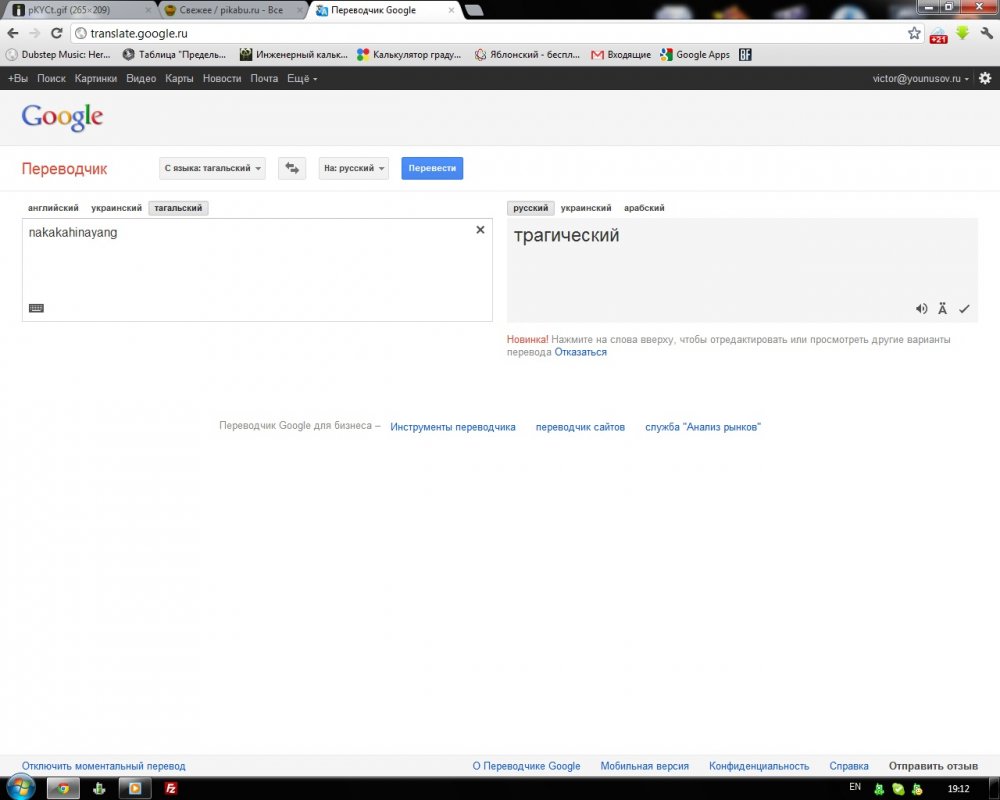Open Google settings gear icon

click(x=985, y=78)
